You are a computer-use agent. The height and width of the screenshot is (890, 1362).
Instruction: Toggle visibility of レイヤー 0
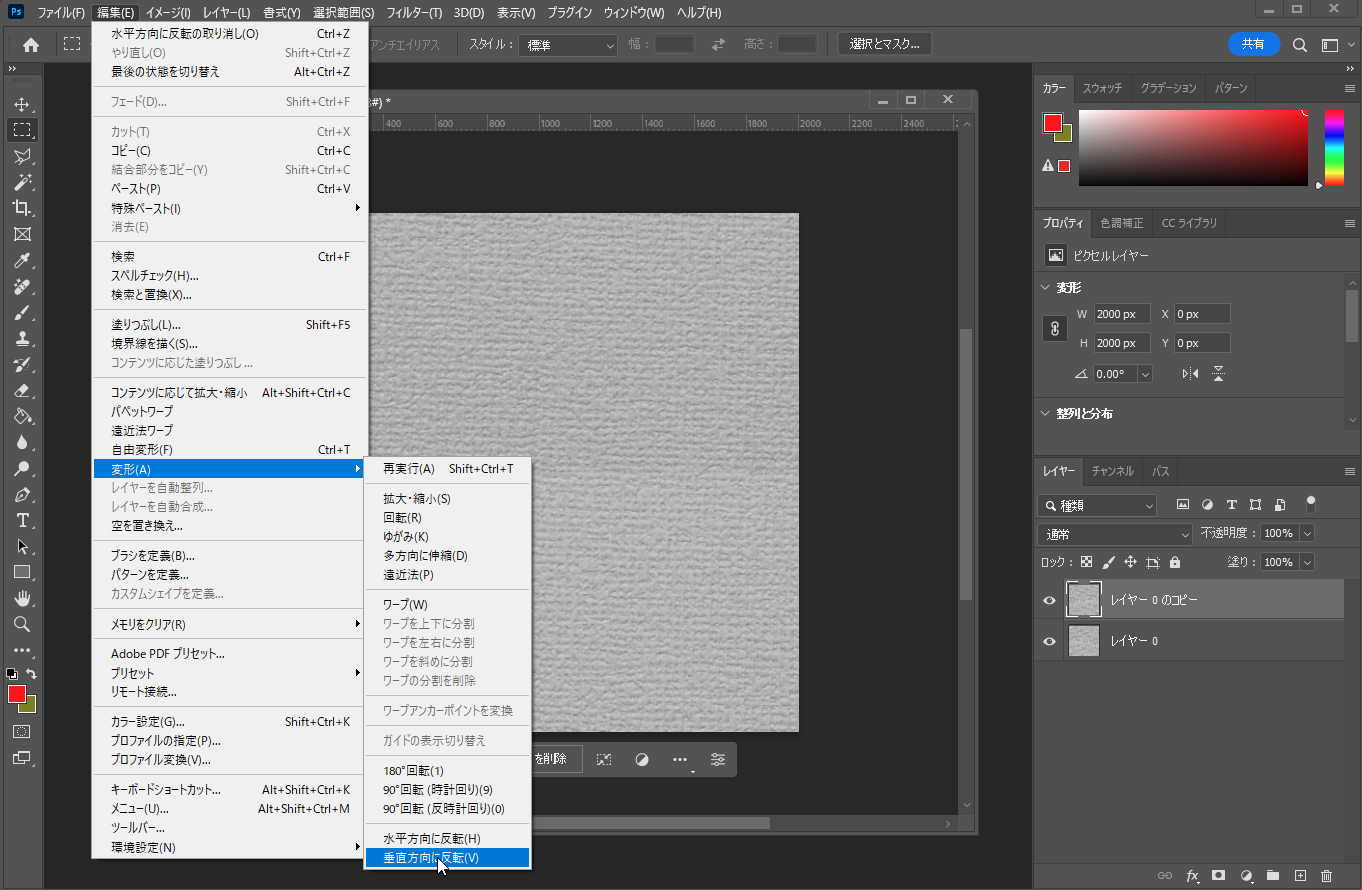[1049, 641]
